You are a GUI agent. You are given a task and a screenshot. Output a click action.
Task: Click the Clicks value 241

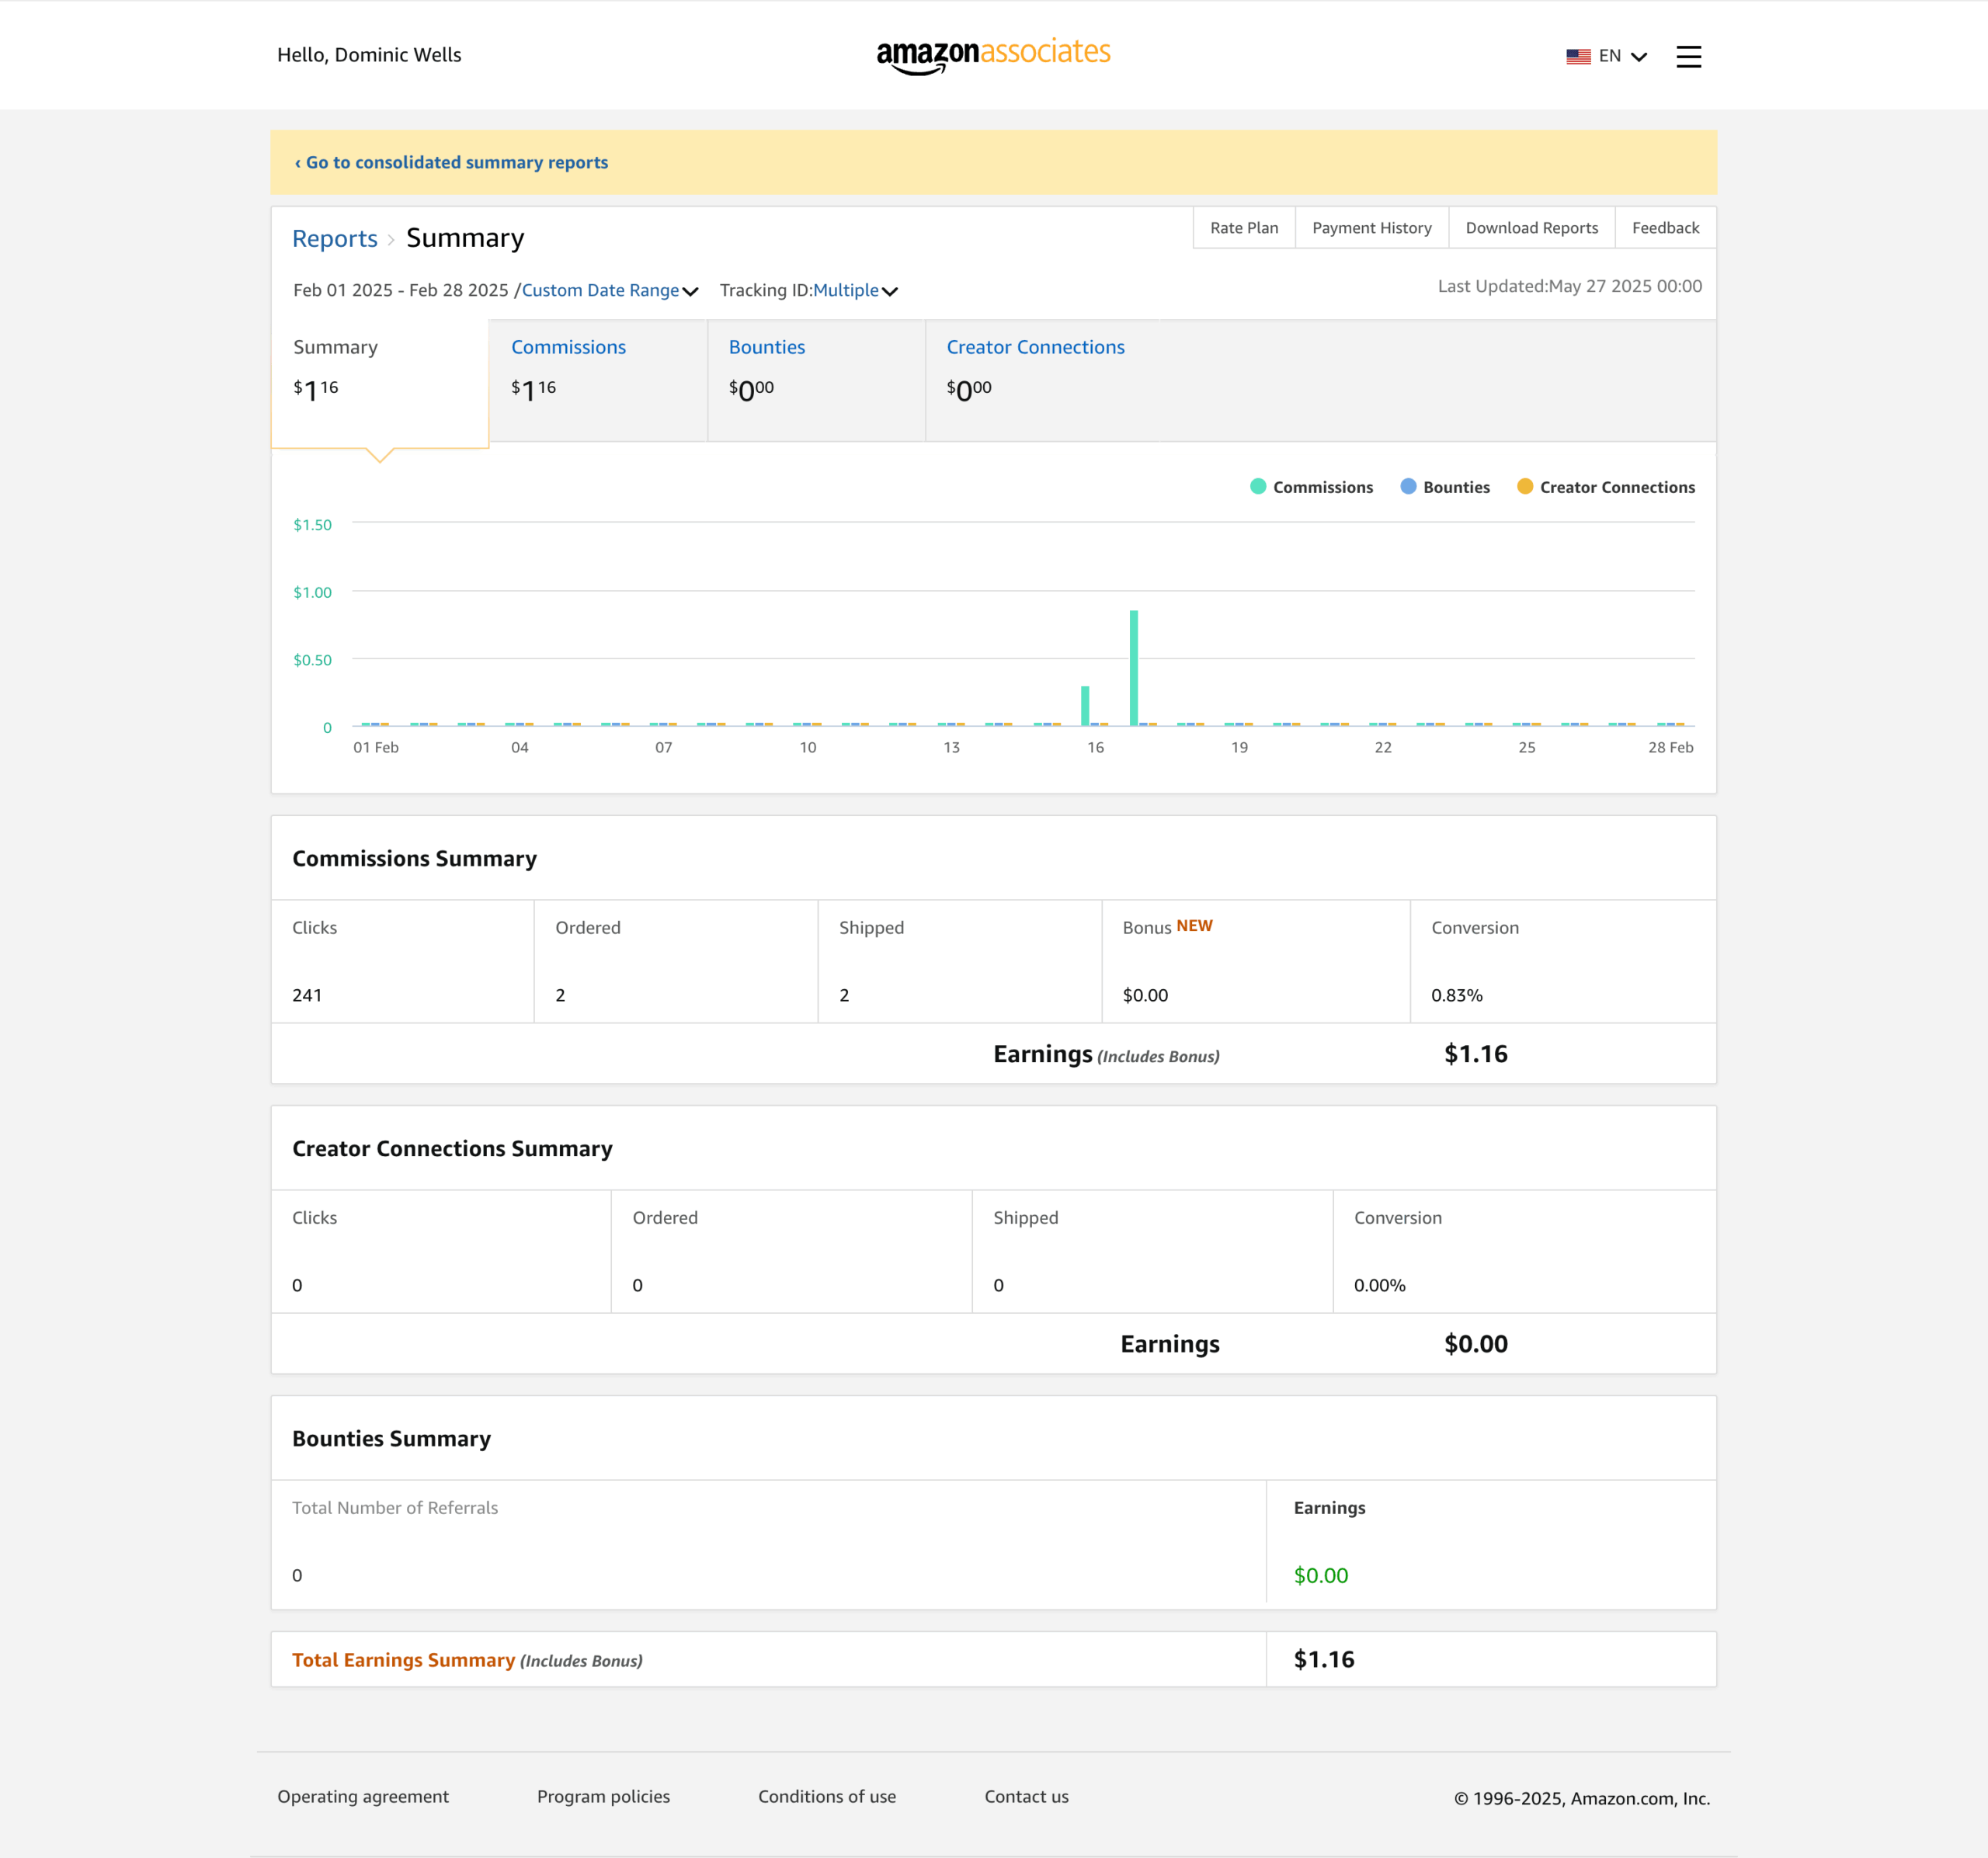click(x=307, y=995)
